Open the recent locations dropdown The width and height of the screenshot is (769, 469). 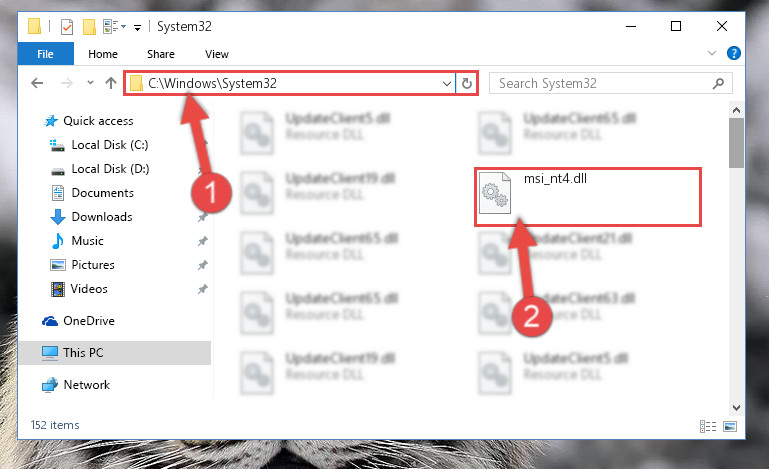coord(90,83)
